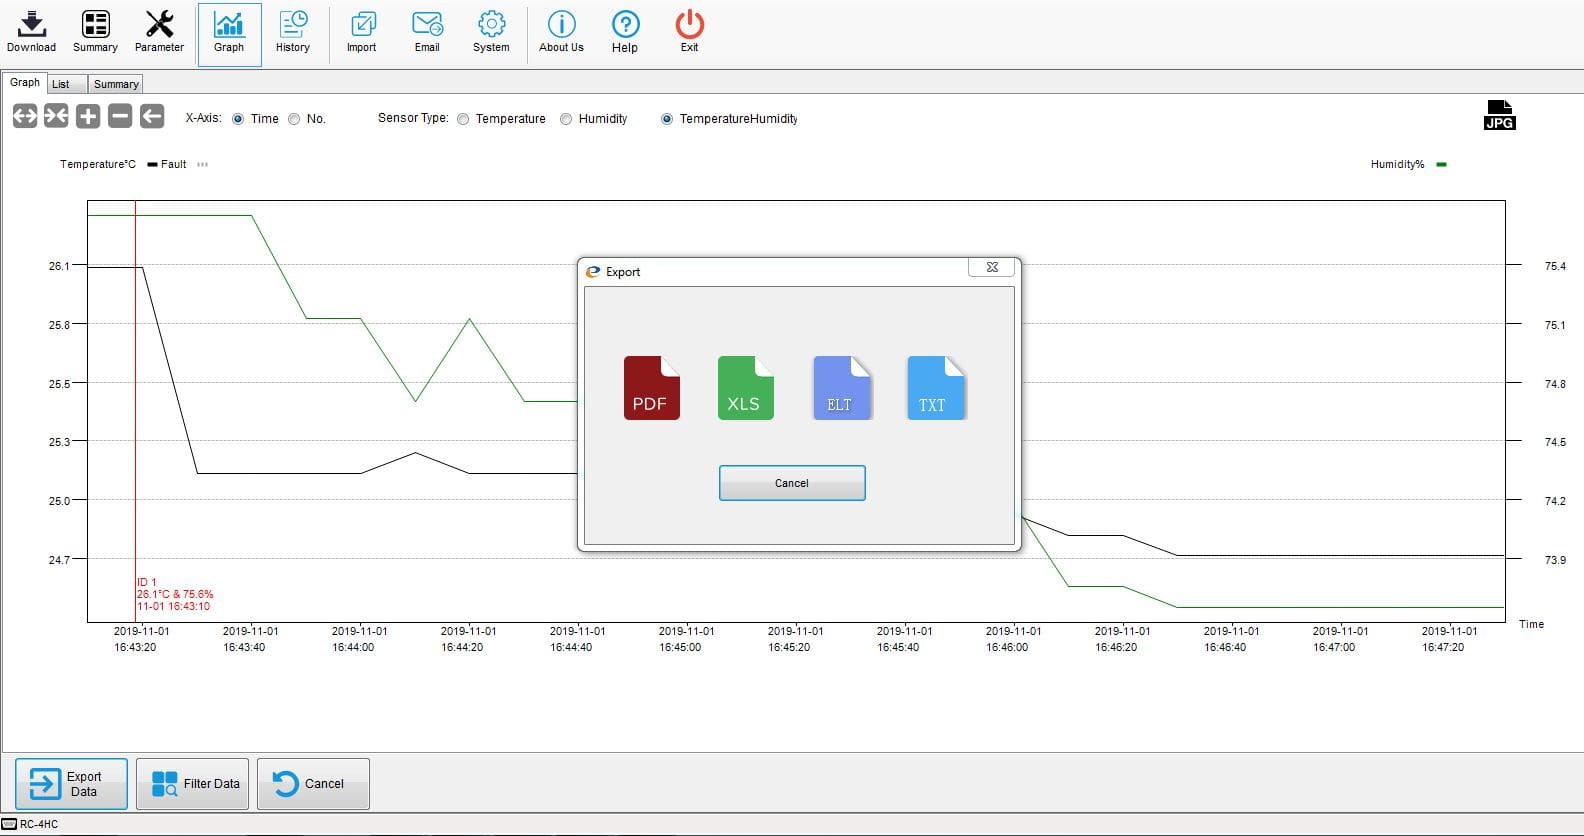The width and height of the screenshot is (1584, 836).
Task: Select the Humidity sensor type radio
Action: [x=566, y=119]
